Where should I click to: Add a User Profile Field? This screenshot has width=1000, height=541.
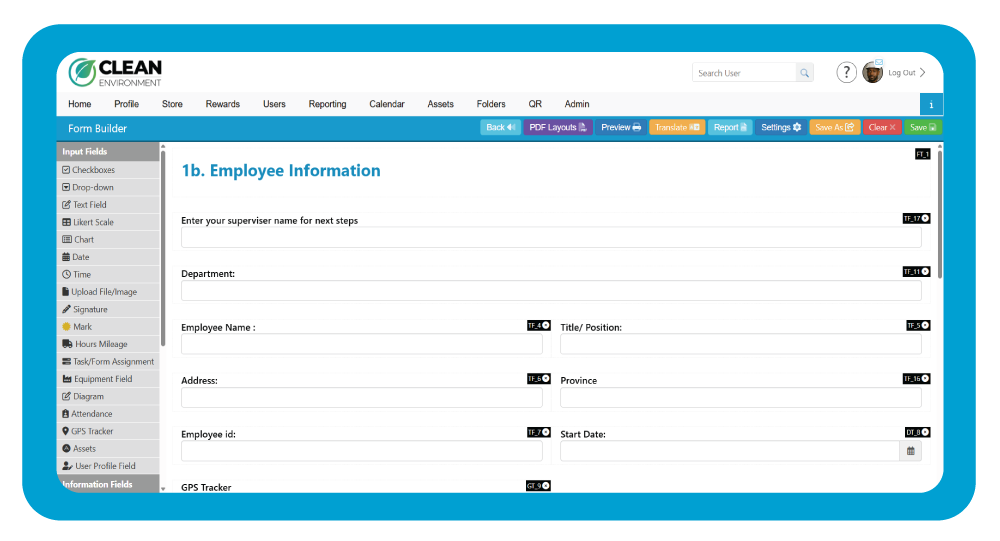point(108,466)
